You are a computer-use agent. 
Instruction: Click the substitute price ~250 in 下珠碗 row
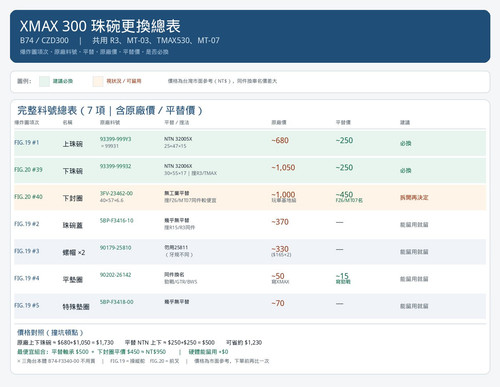pos(344,167)
